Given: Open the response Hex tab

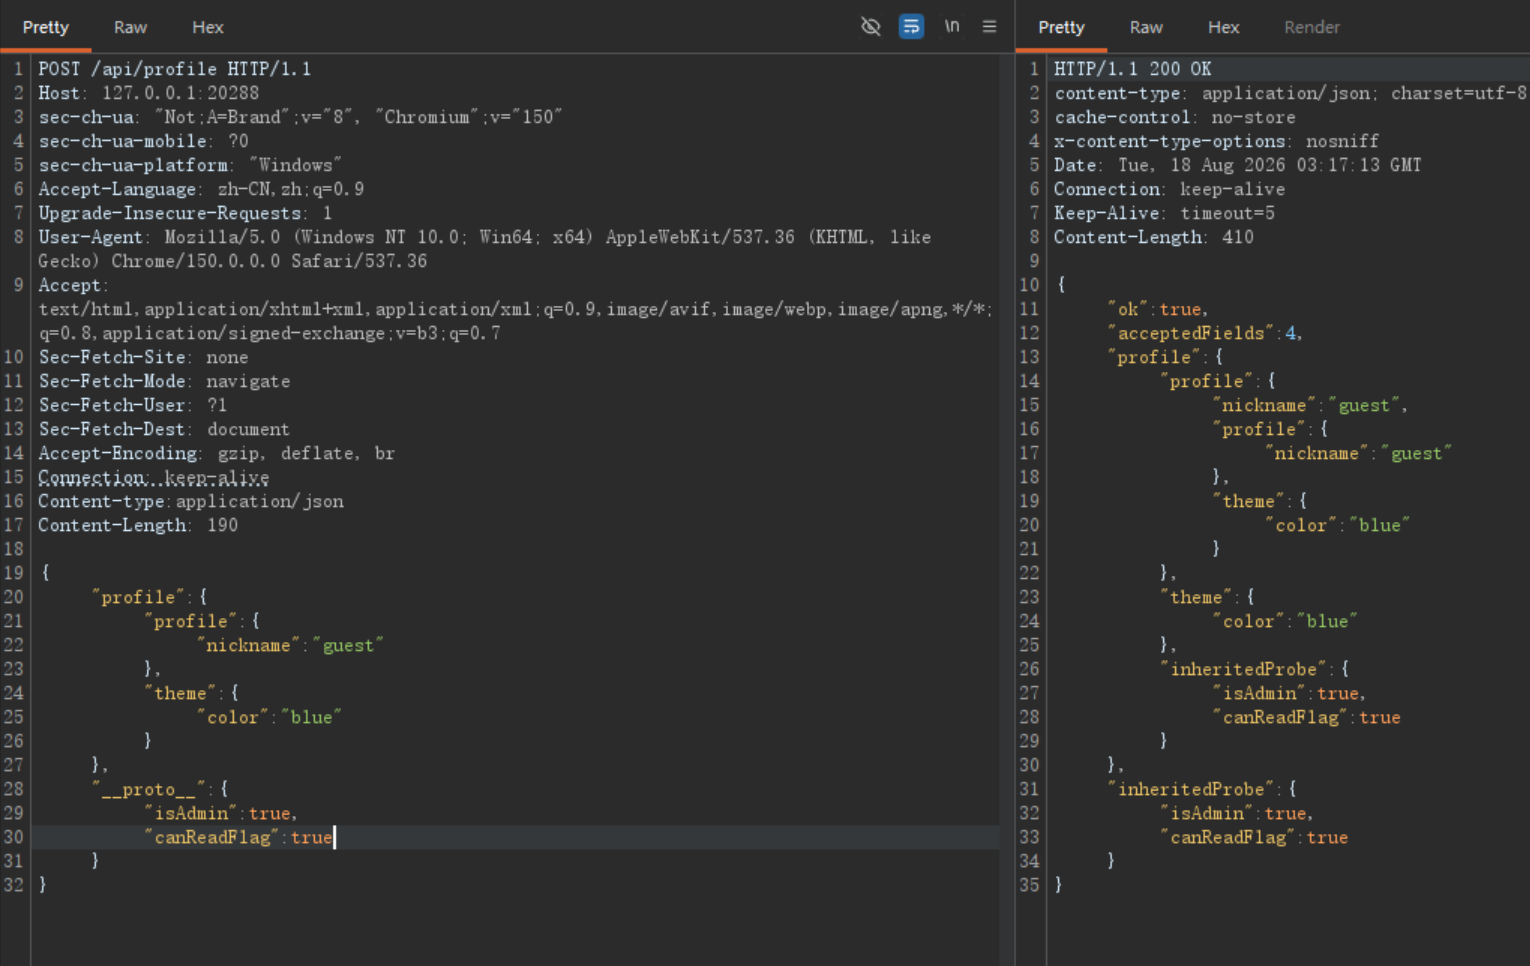Looking at the screenshot, I should coord(1223,27).
